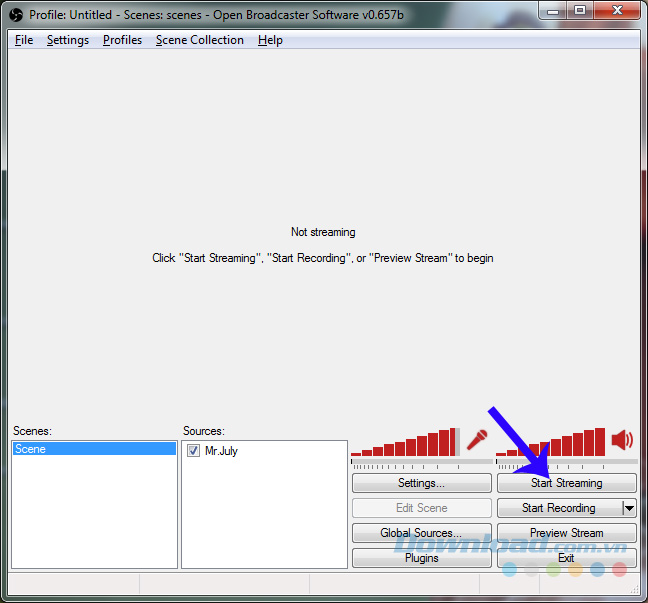
Task: Open Global Sources... dialog
Action: 422,533
